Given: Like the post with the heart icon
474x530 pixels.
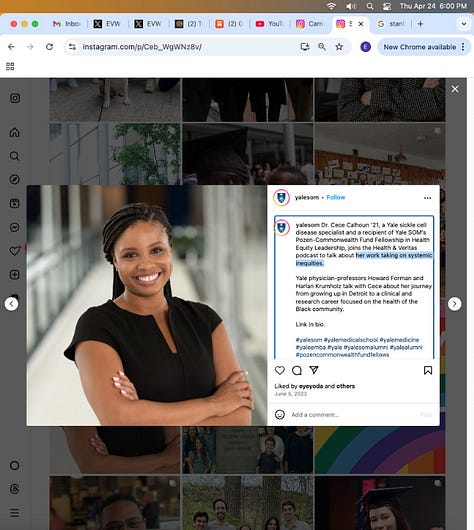Looking at the screenshot, I should pos(280,370).
